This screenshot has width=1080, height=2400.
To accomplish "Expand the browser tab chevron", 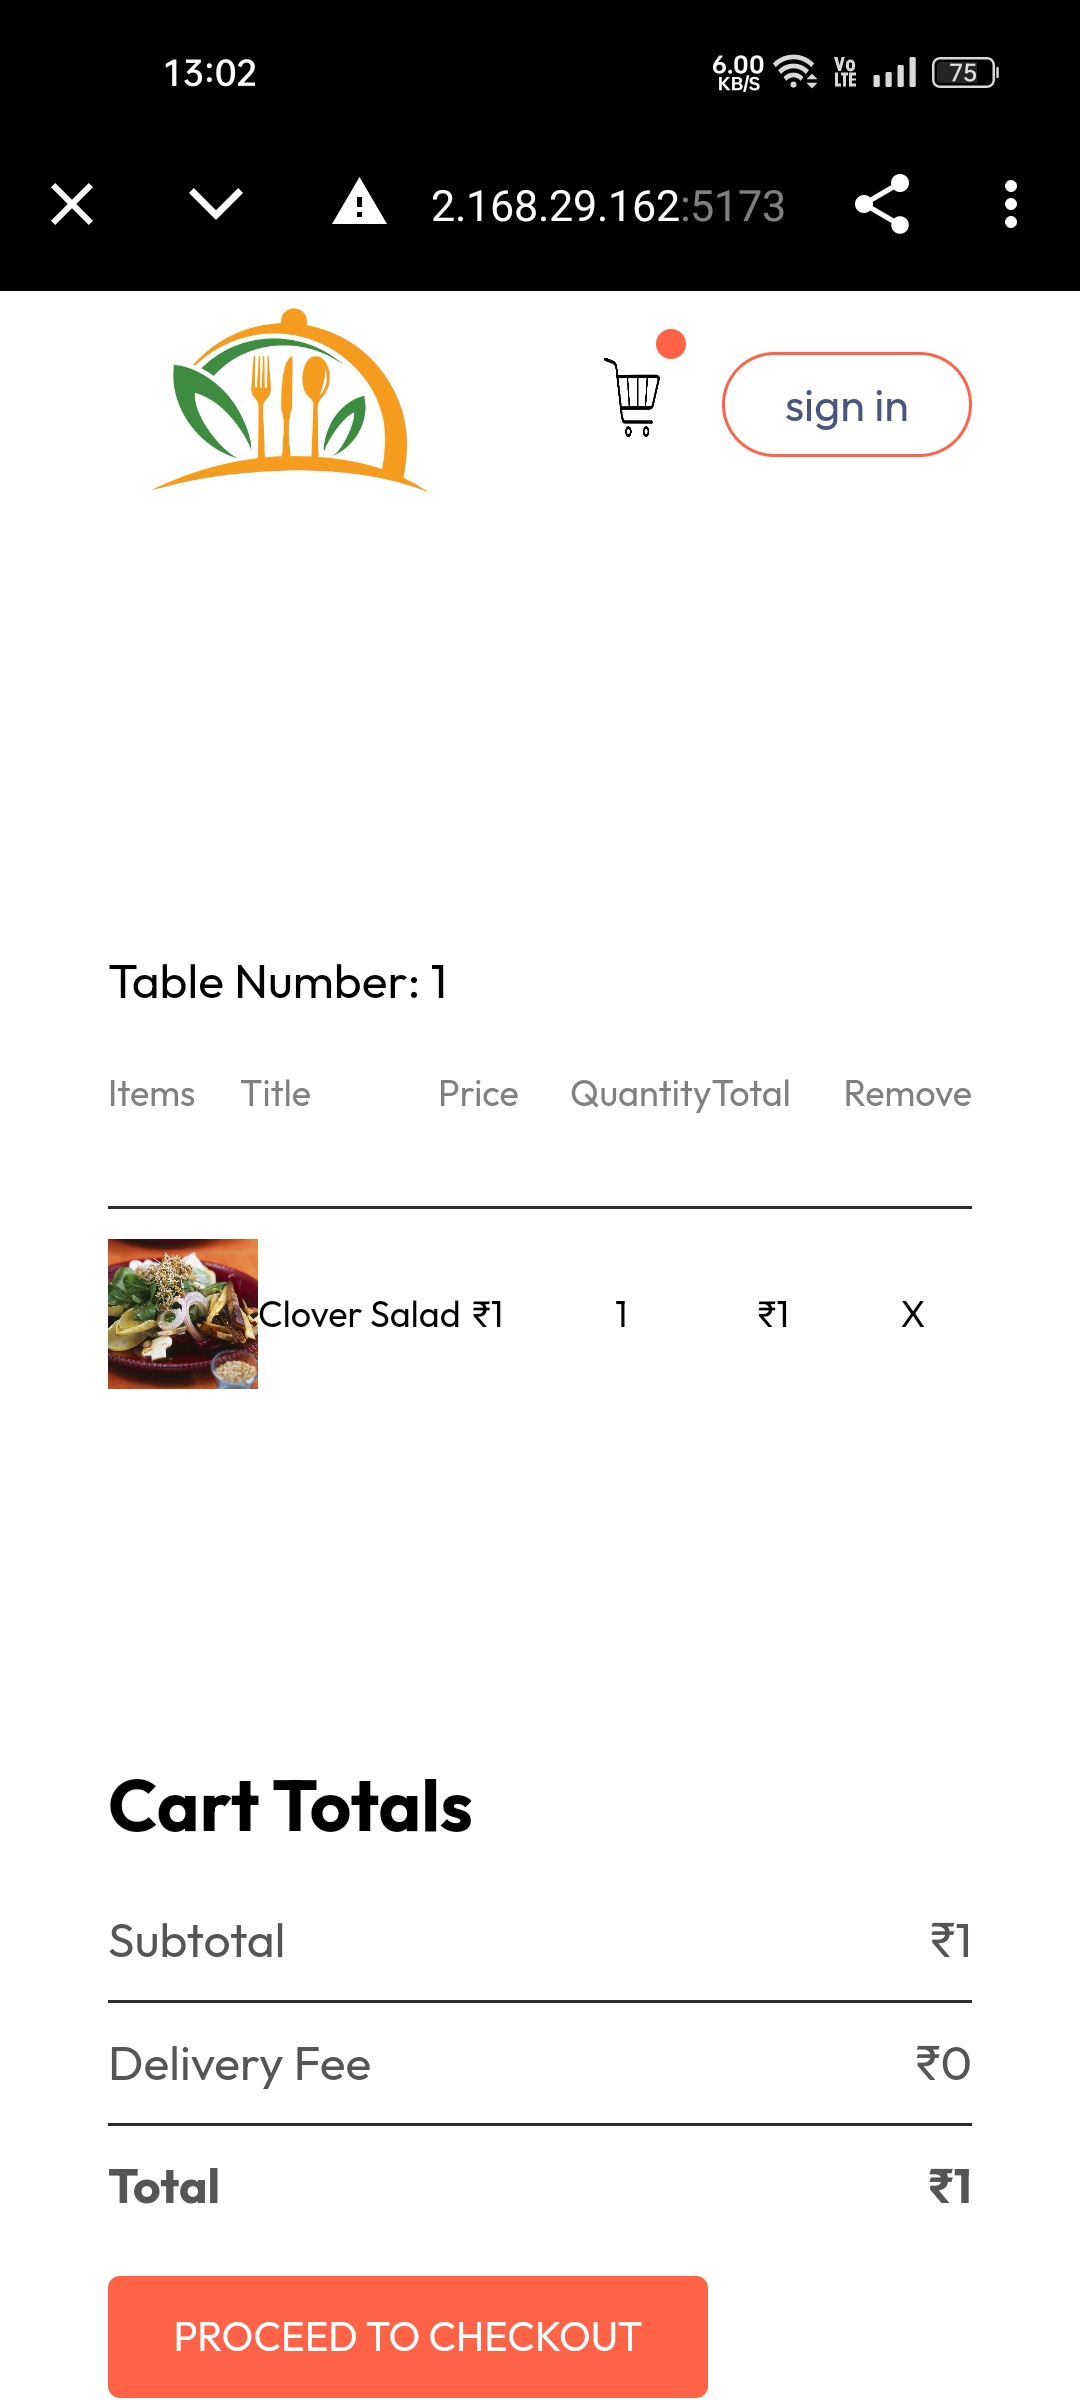I will [x=216, y=205].
